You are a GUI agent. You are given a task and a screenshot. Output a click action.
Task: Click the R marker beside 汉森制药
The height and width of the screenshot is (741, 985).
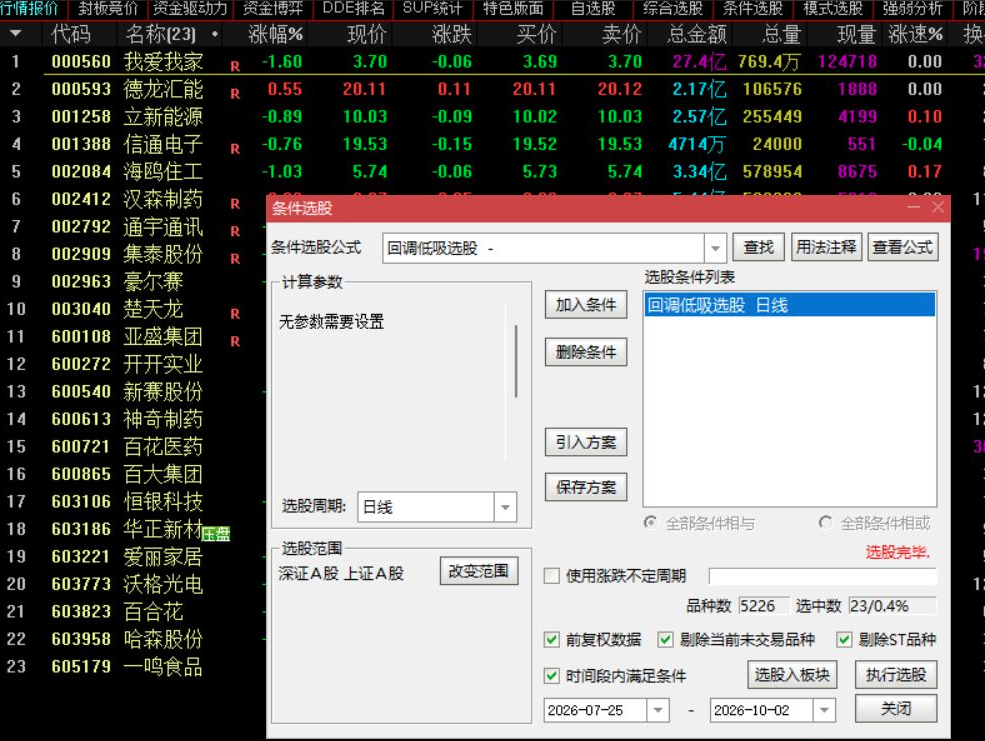click(235, 203)
